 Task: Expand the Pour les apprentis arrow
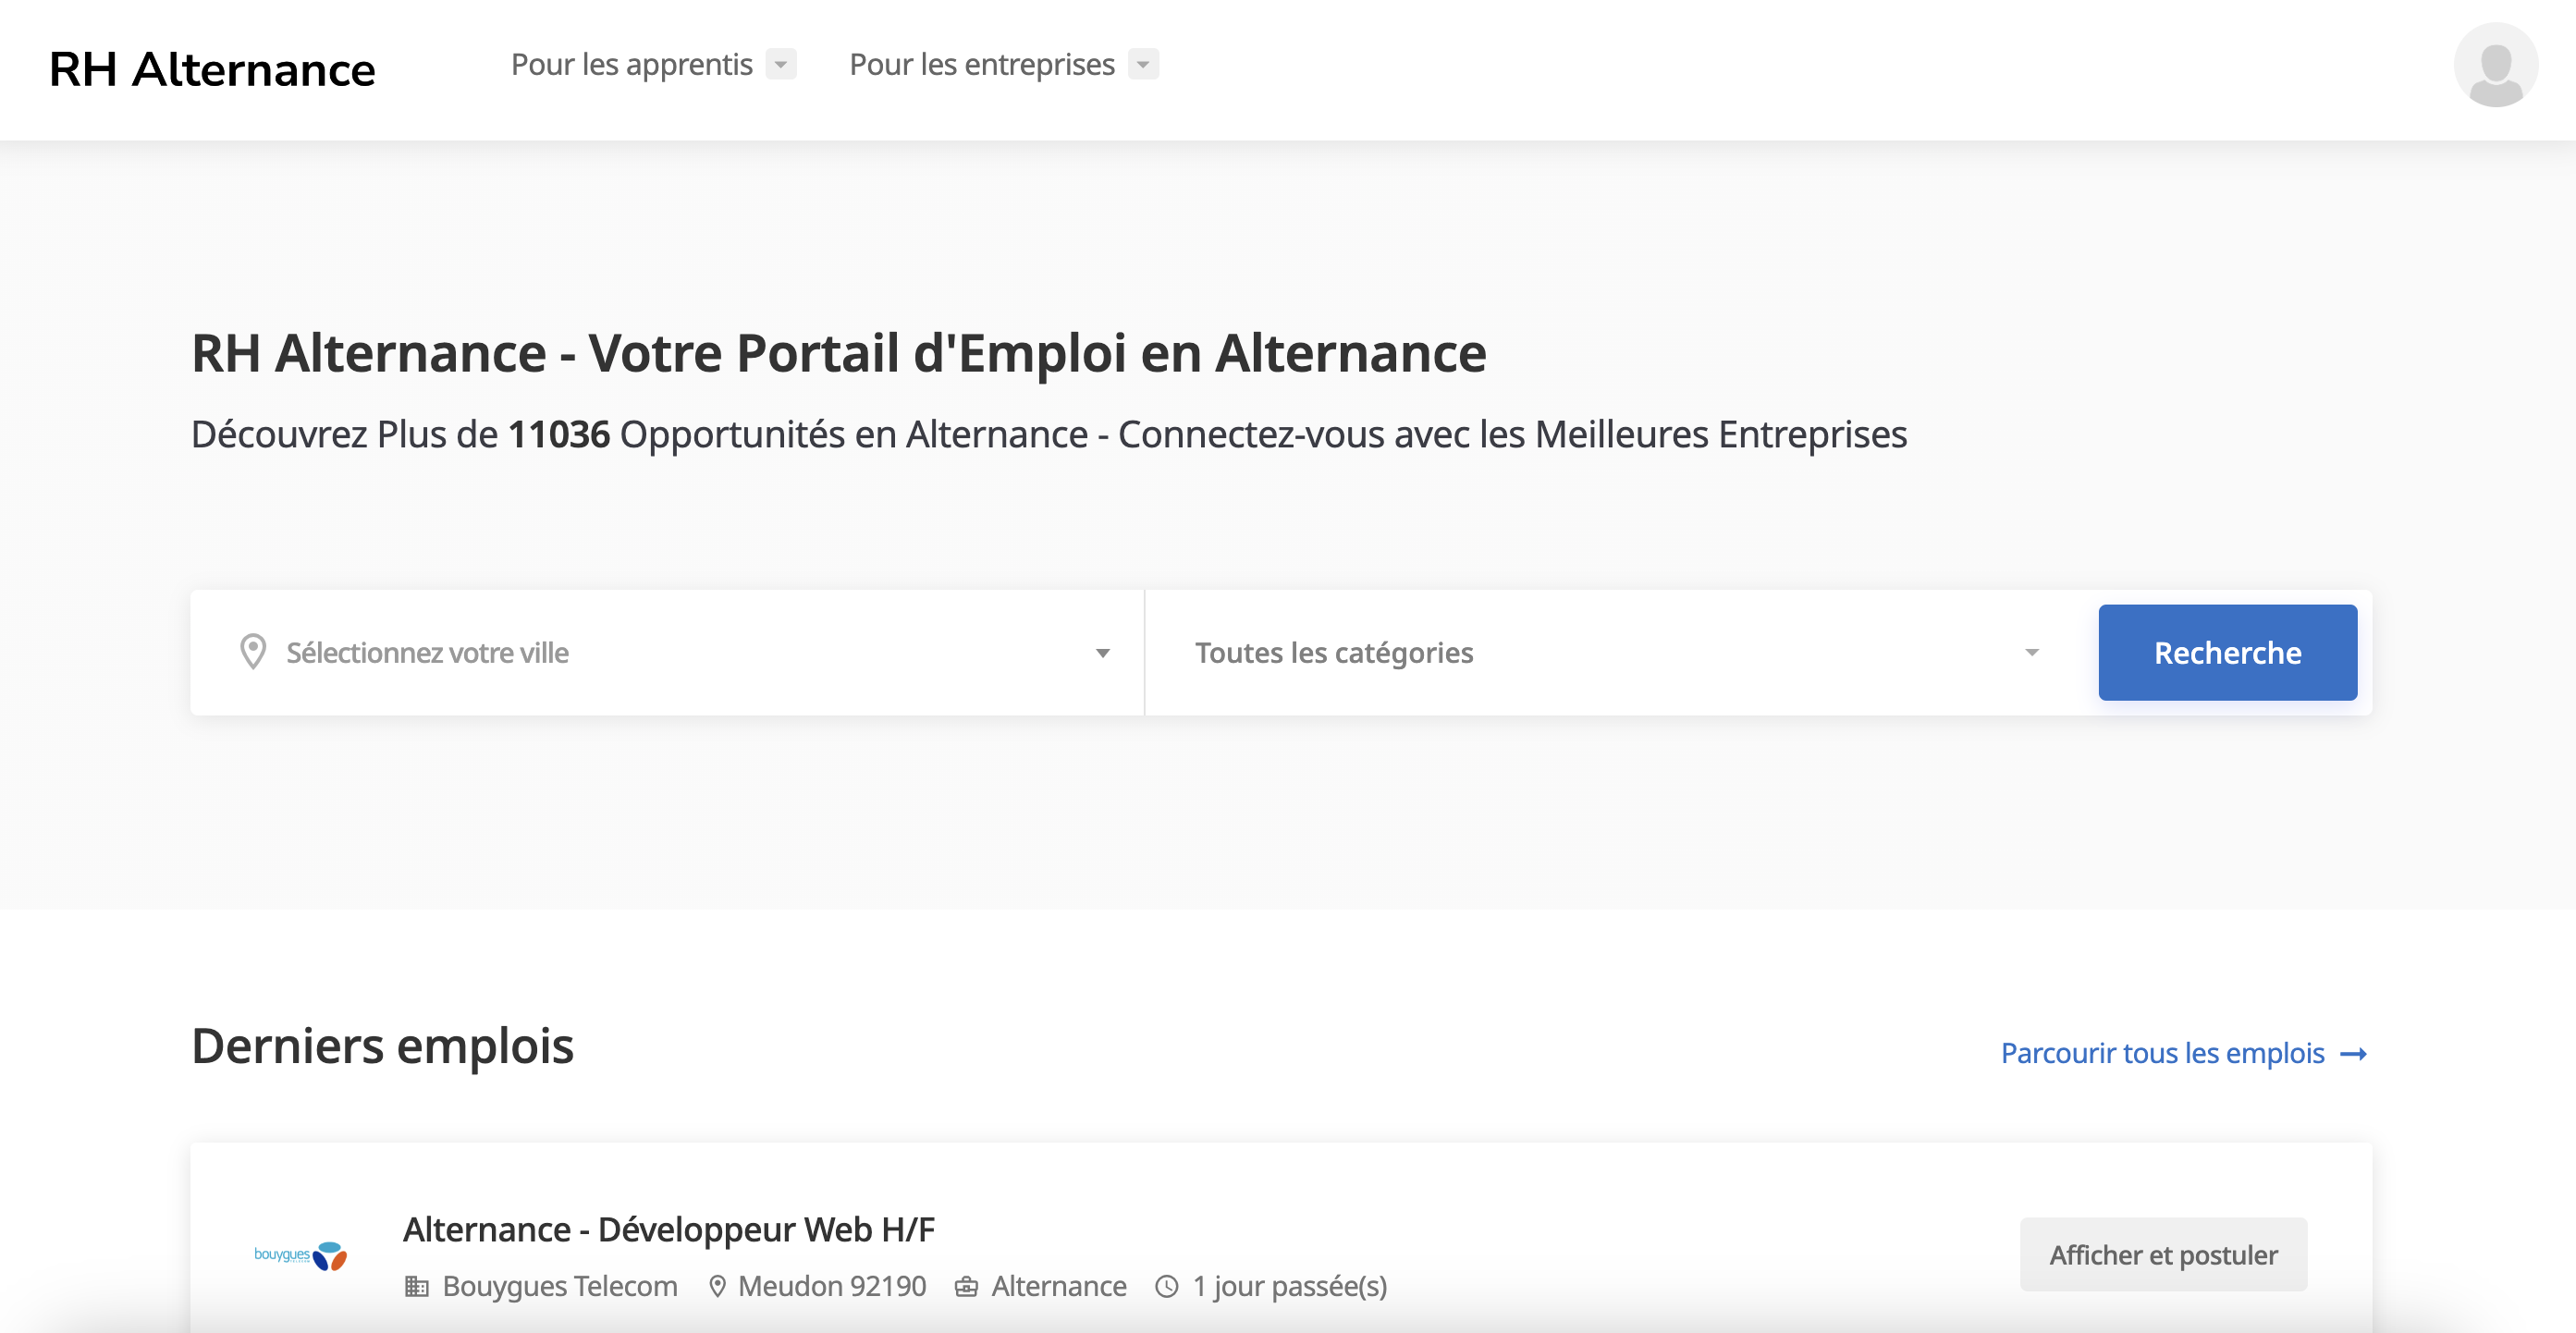click(781, 64)
